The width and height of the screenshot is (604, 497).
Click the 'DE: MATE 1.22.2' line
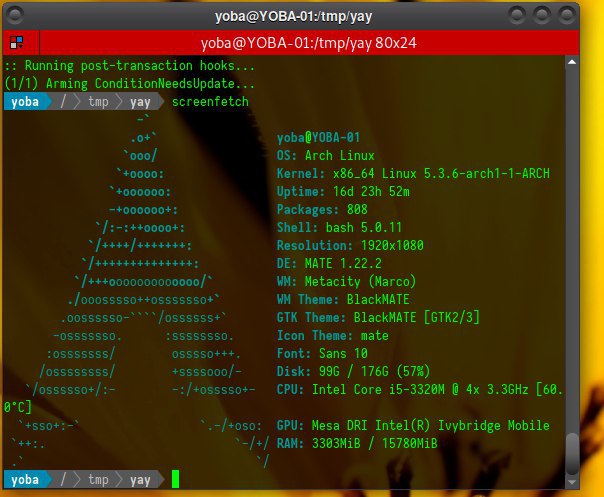coord(329,264)
